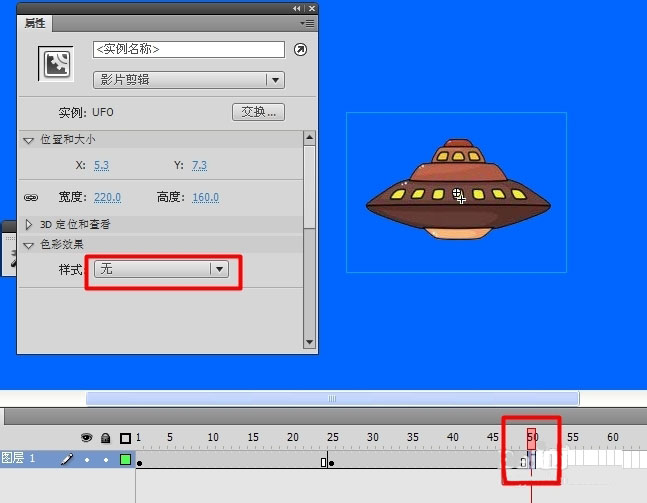Click the 交换... button

point(258,112)
